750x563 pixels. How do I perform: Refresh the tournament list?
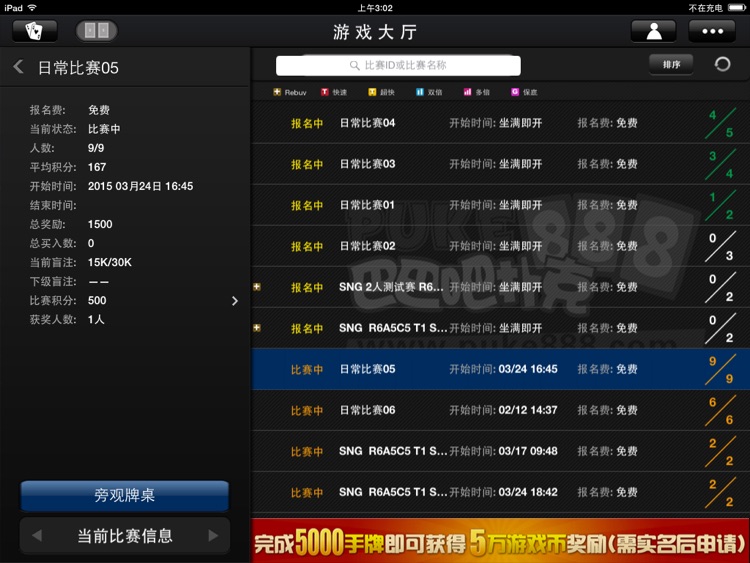(x=722, y=64)
